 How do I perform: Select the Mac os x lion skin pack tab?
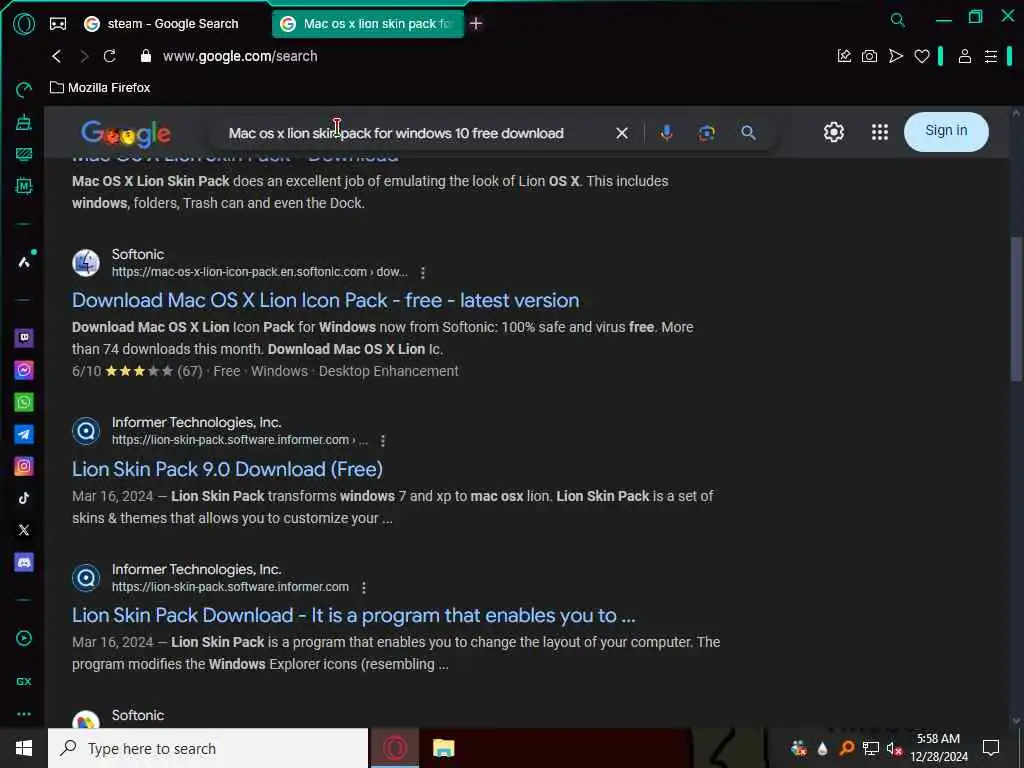point(367,24)
